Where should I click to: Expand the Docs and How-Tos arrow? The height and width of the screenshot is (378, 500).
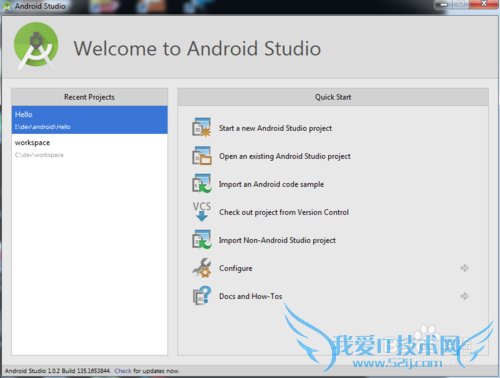tap(464, 296)
